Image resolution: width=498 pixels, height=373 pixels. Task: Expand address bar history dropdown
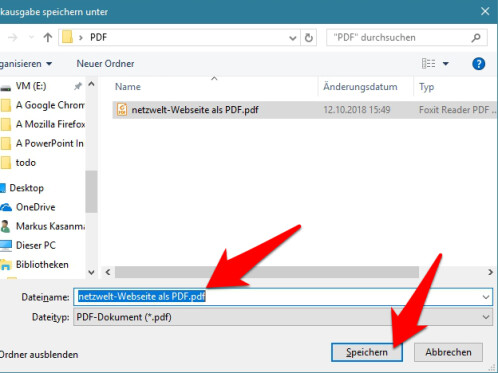pos(293,38)
